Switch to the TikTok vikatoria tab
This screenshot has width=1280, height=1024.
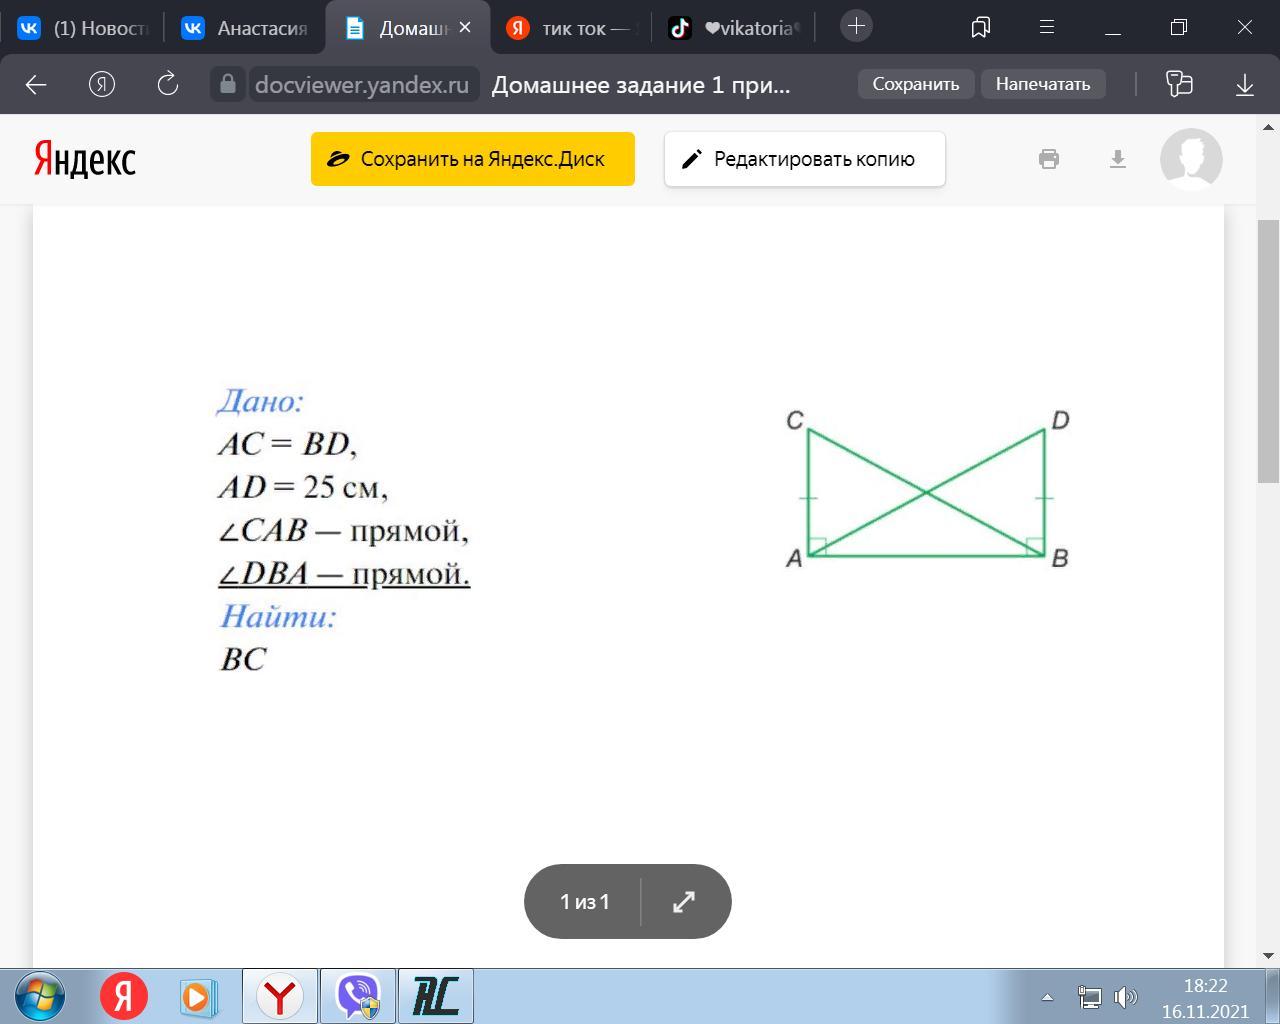(x=734, y=28)
